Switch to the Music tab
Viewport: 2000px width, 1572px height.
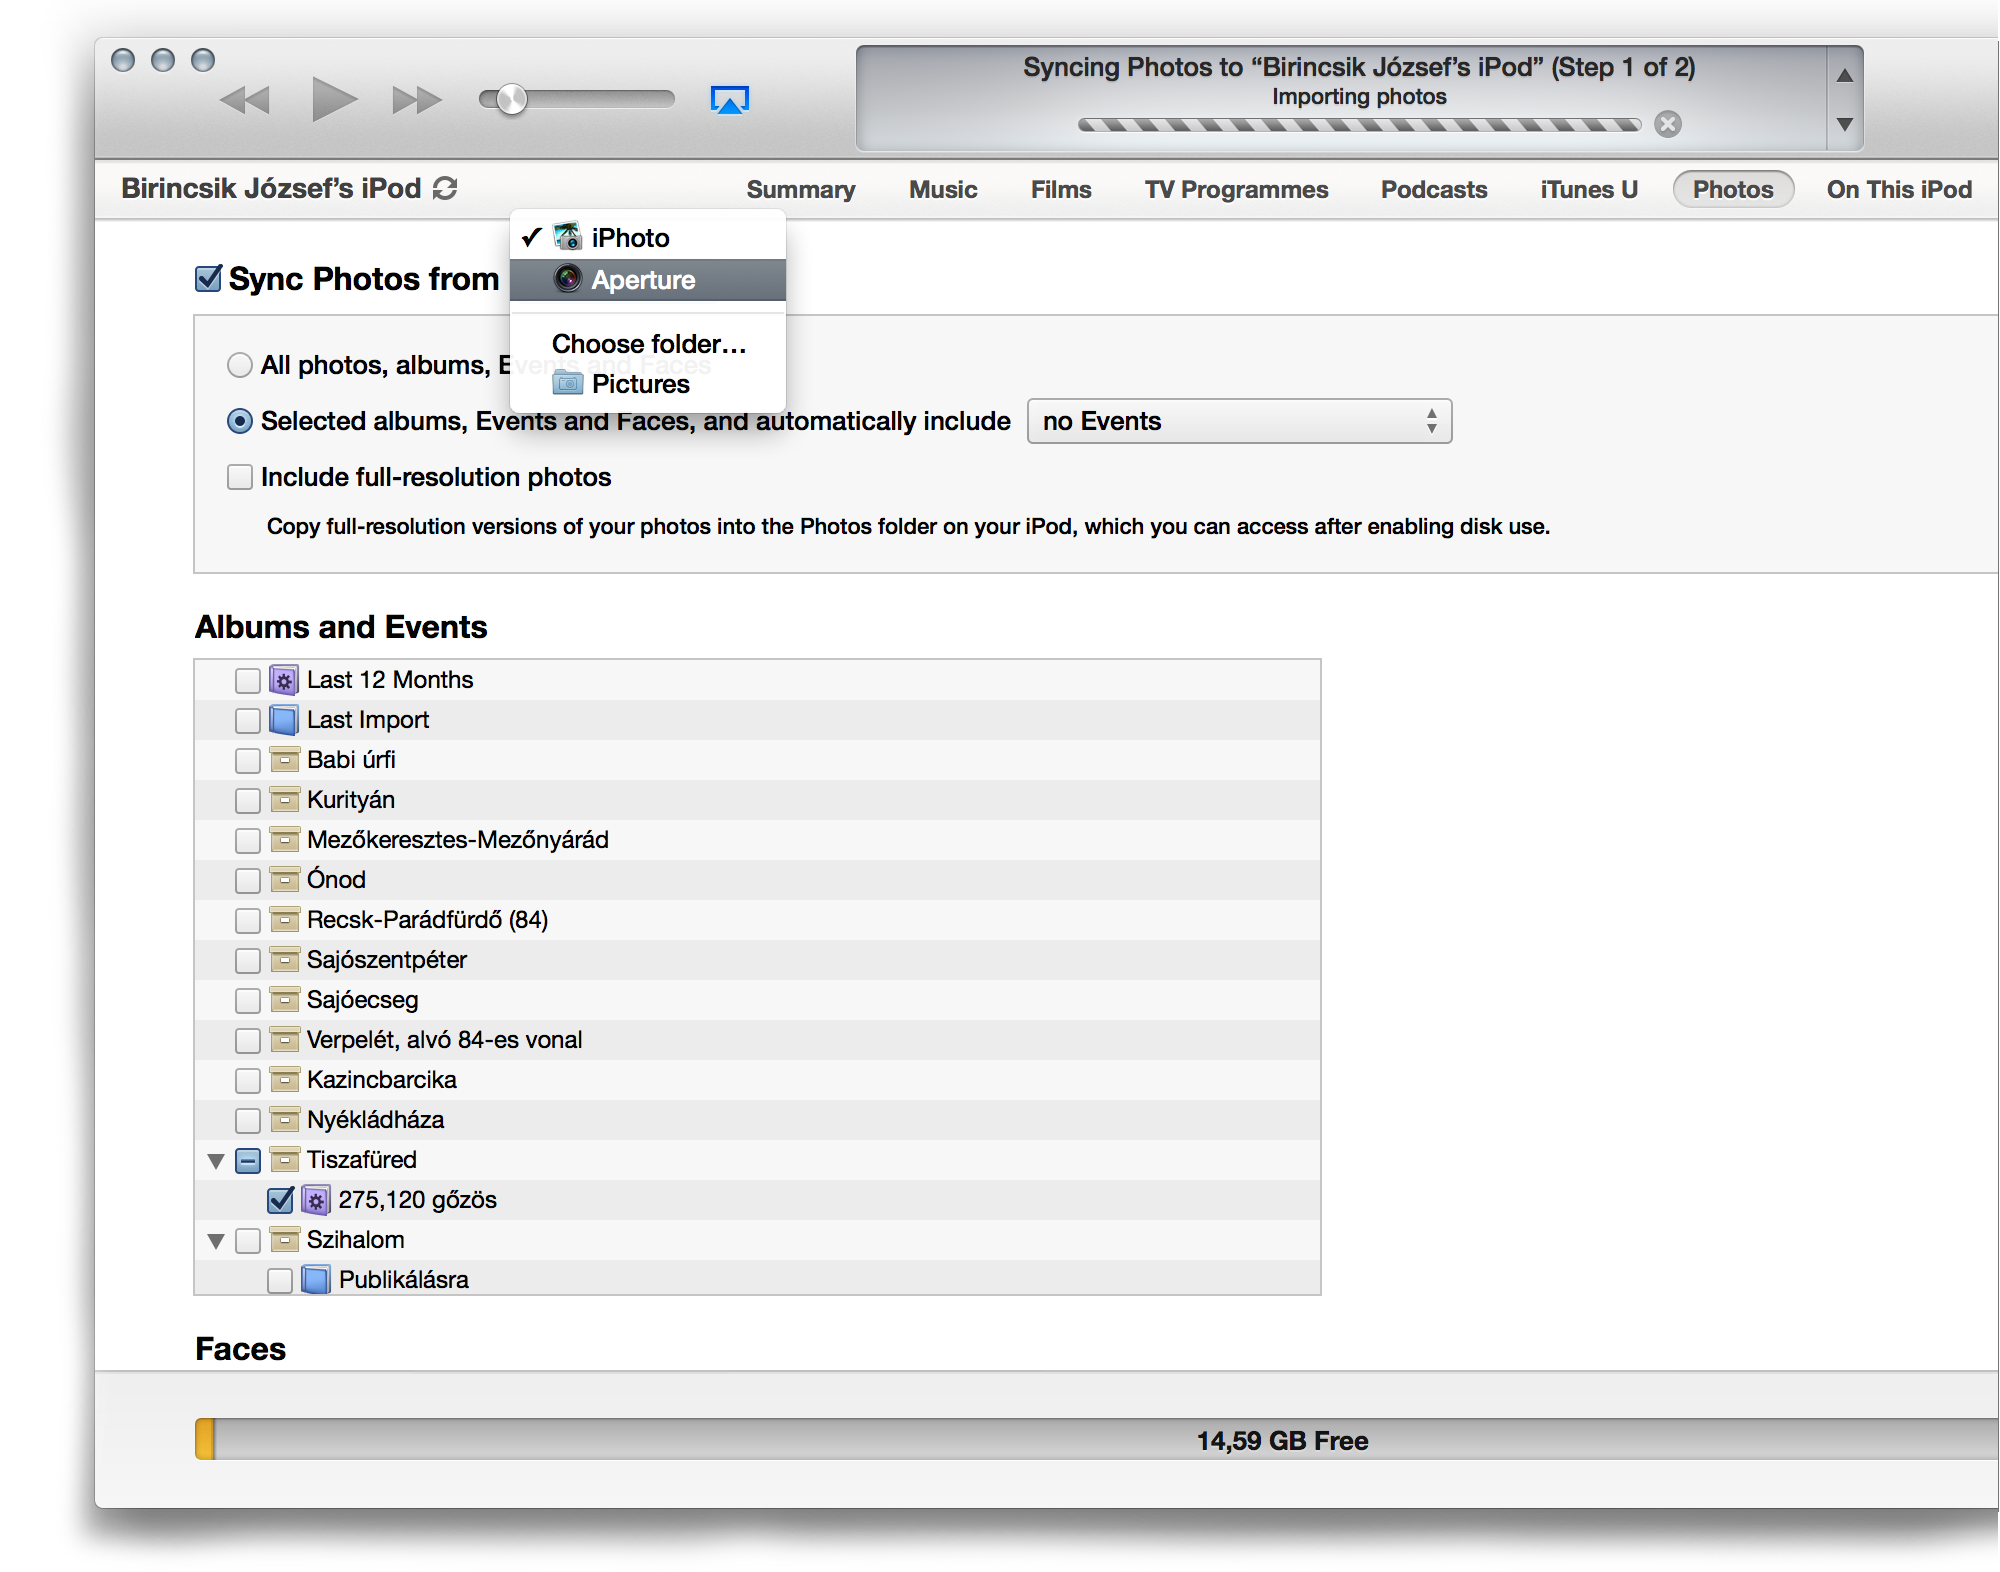pyautogui.click(x=943, y=190)
